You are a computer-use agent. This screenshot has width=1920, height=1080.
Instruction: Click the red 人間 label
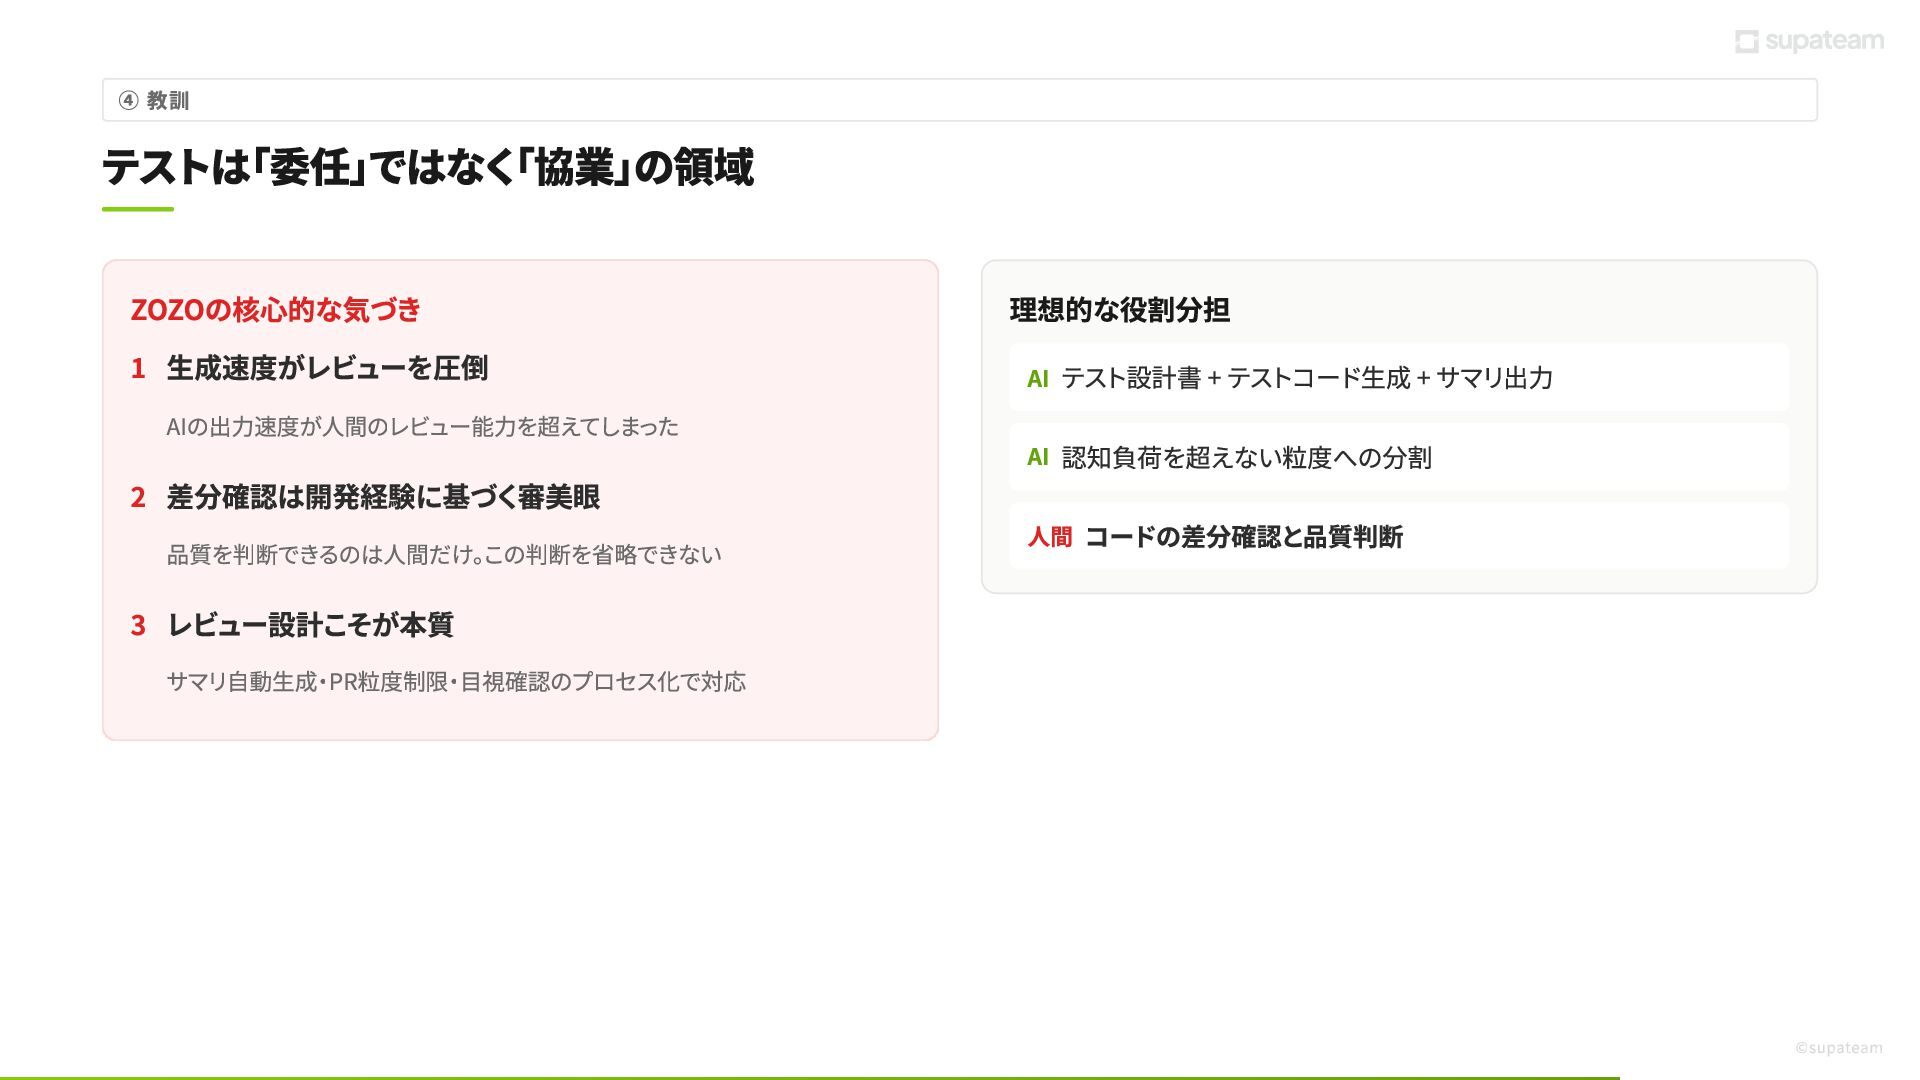pos(1049,537)
